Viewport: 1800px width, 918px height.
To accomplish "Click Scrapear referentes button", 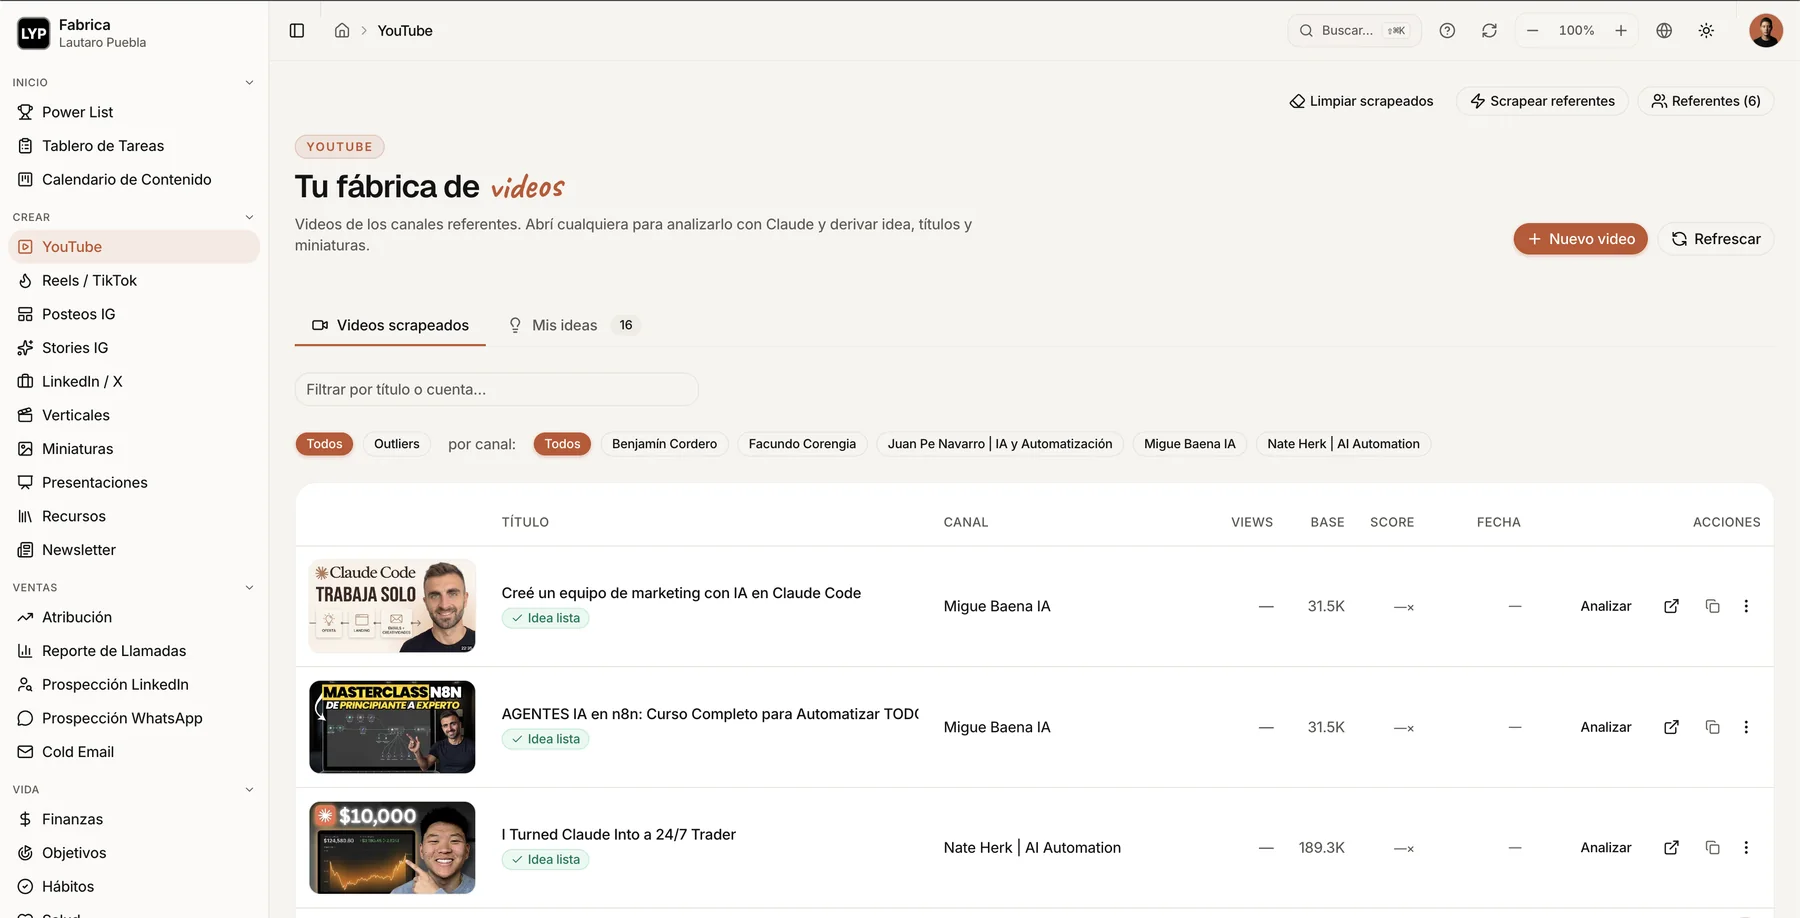I will pos(1542,101).
